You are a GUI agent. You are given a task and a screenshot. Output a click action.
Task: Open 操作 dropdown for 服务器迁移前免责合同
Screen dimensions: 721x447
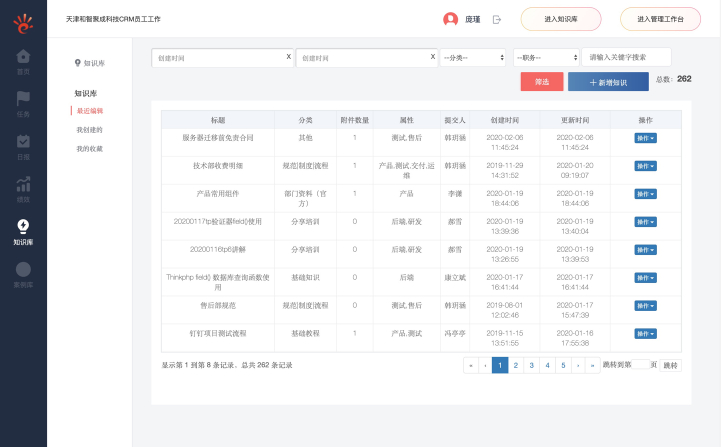pos(646,138)
